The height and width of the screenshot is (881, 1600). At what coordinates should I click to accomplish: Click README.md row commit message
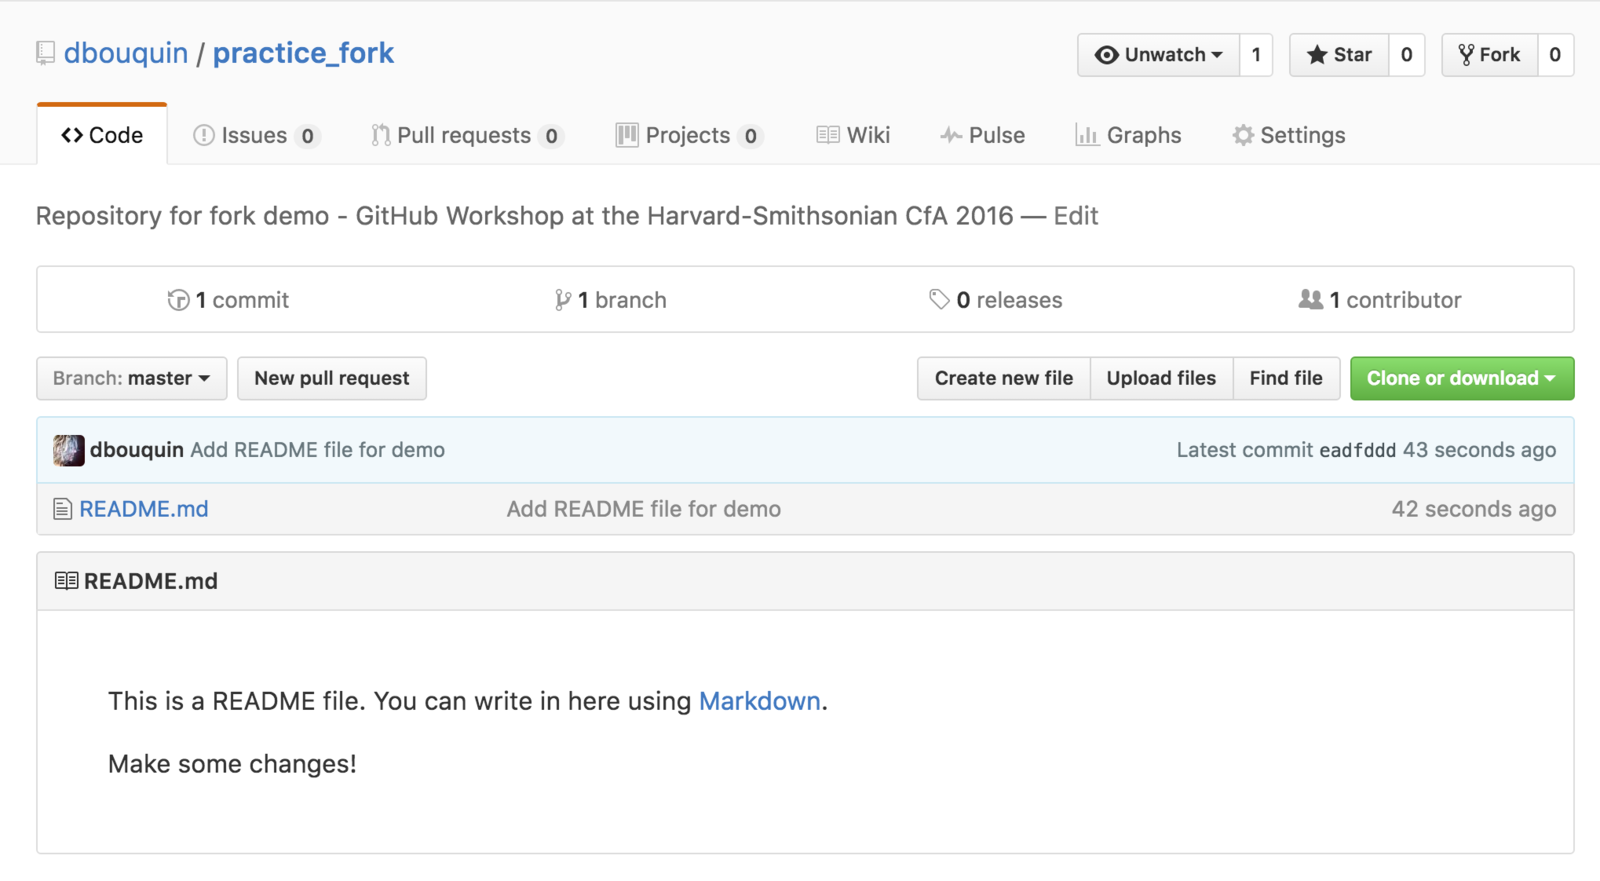click(644, 509)
